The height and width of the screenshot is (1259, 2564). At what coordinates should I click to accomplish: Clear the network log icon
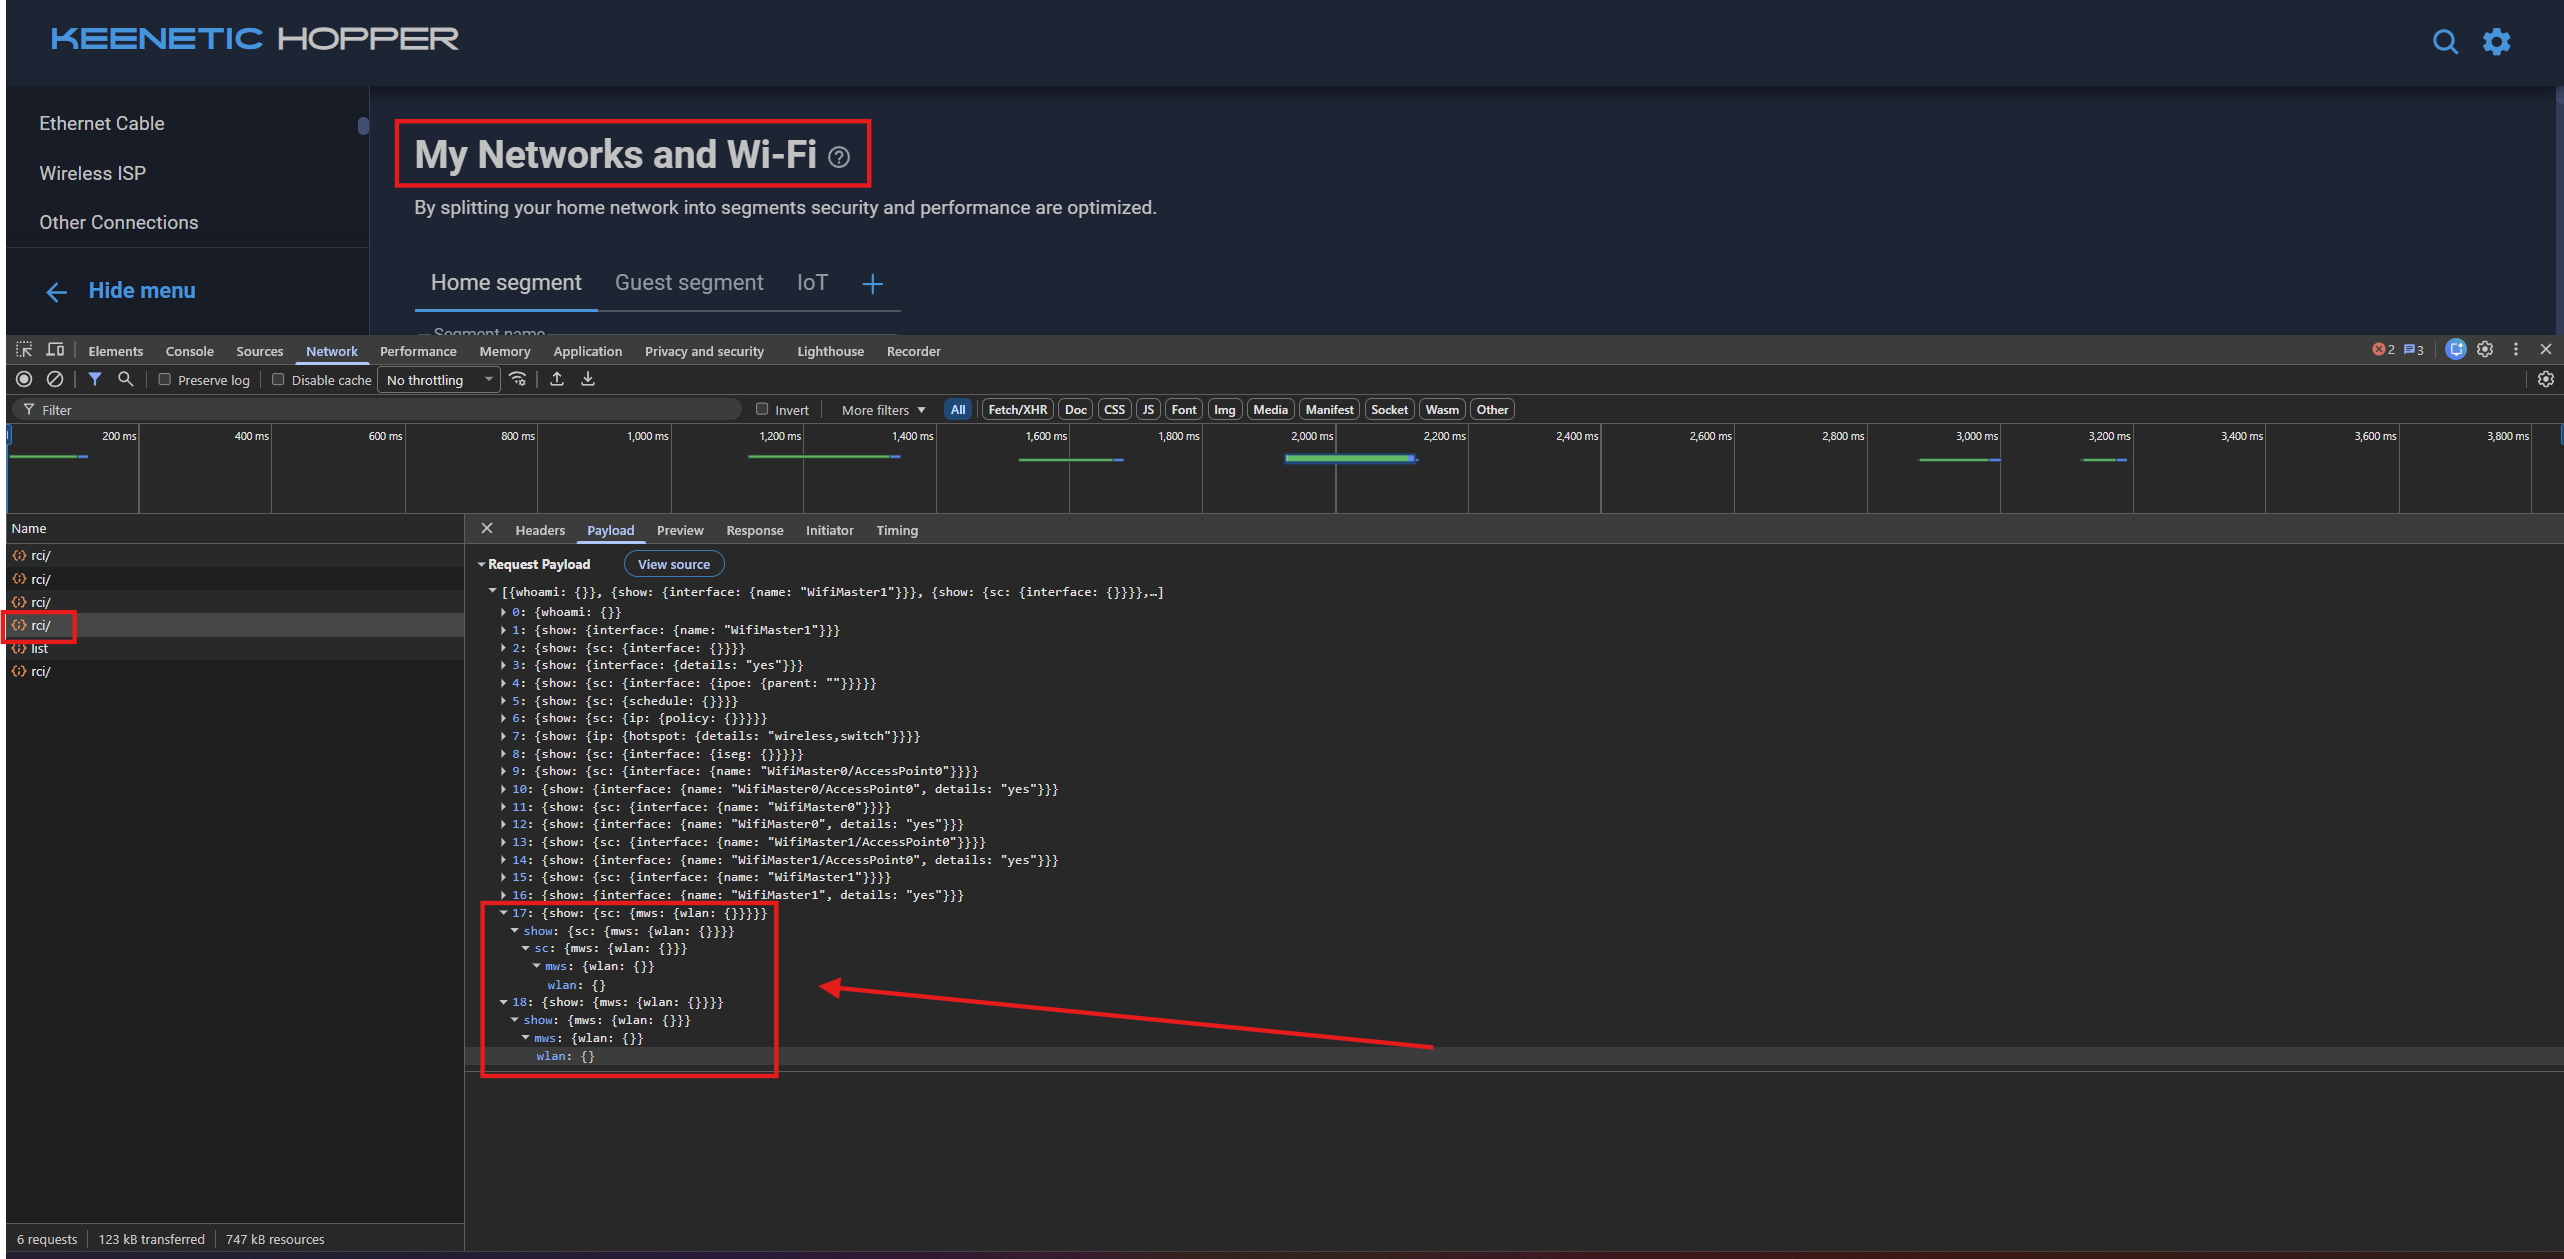(55, 379)
